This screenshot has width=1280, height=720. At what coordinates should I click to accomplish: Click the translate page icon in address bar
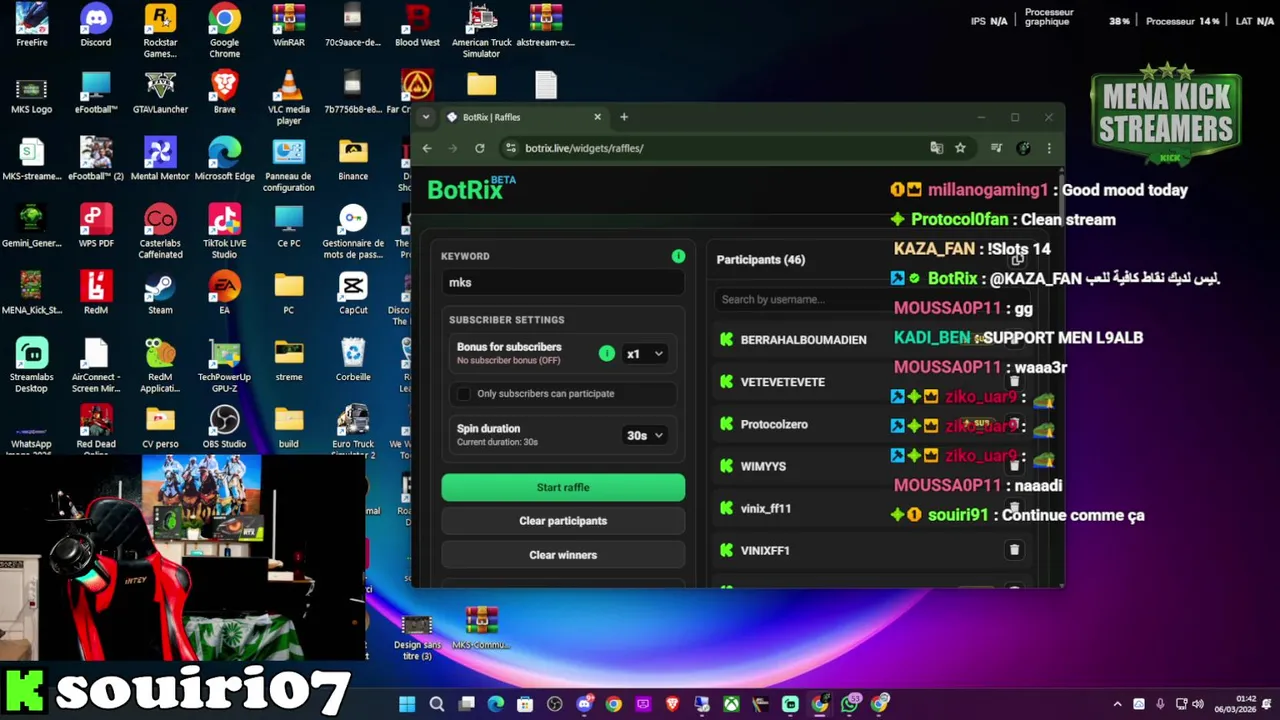click(936, 148)
